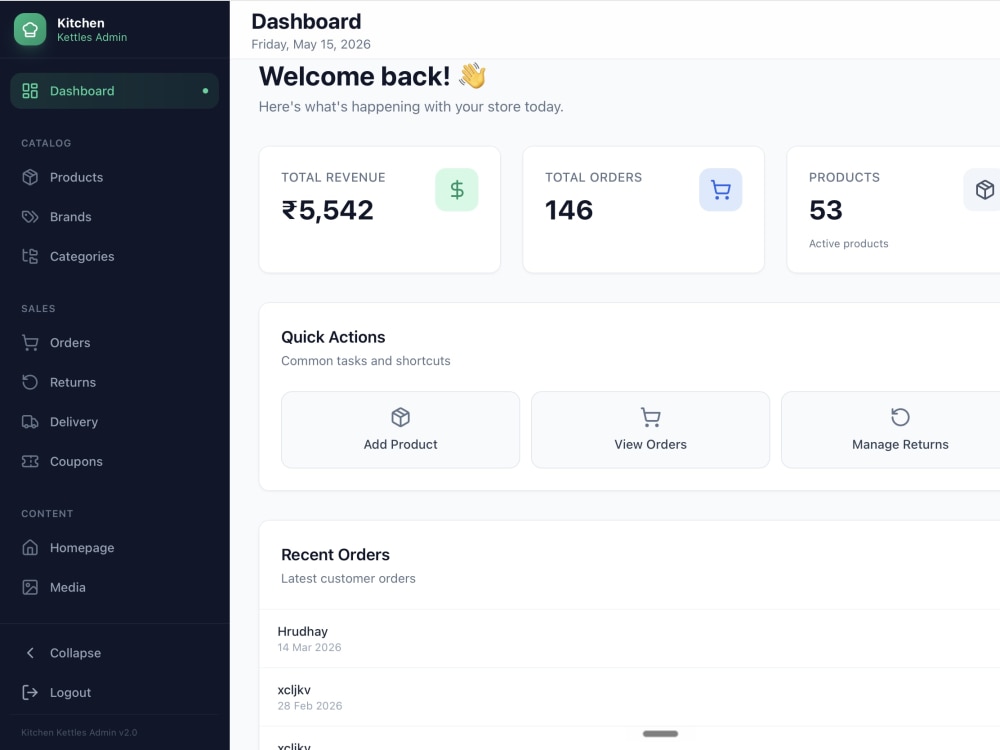Select the Products 53 stat card
1000x750 pixels.
(893, 210)
